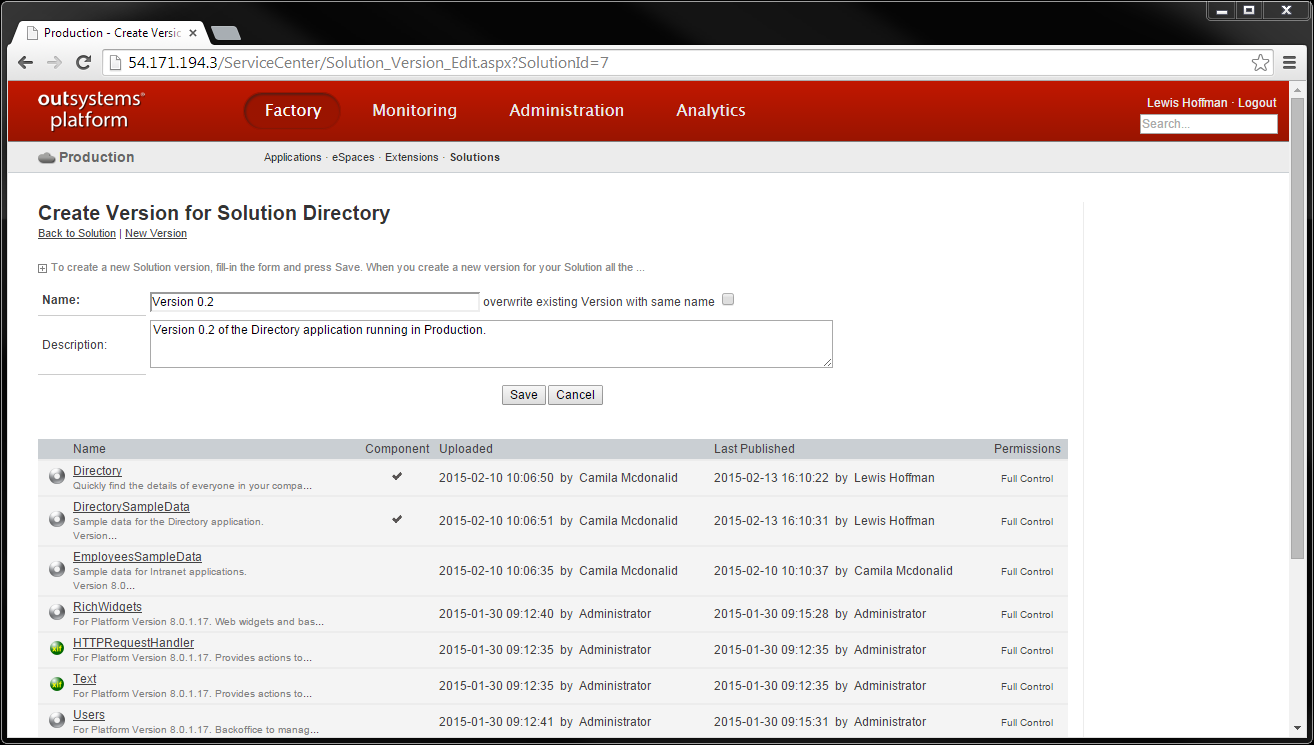Open the EmployeesSampleData link
The height and width of the screenshot is (745, 1314).
click(137, 557)
